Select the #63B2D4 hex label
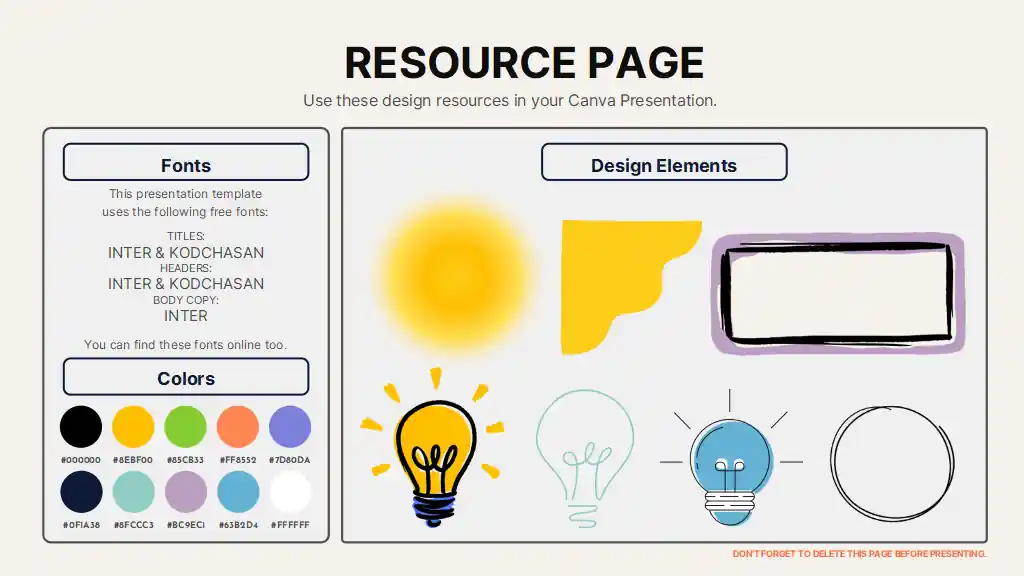 point(238,525)
